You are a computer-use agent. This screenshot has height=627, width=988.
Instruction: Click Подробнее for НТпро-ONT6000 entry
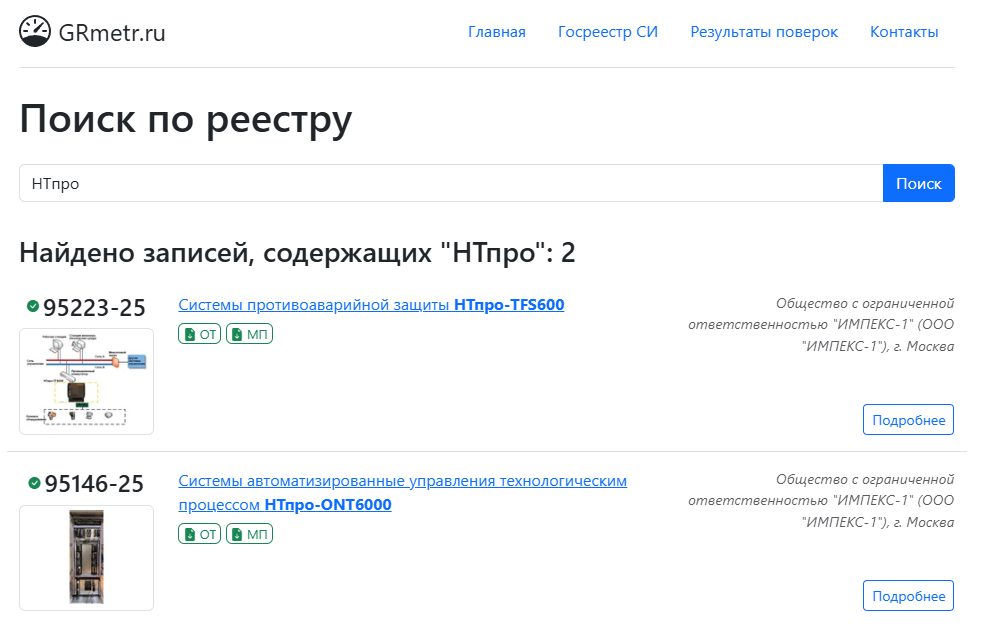click(x=908, y=595)
